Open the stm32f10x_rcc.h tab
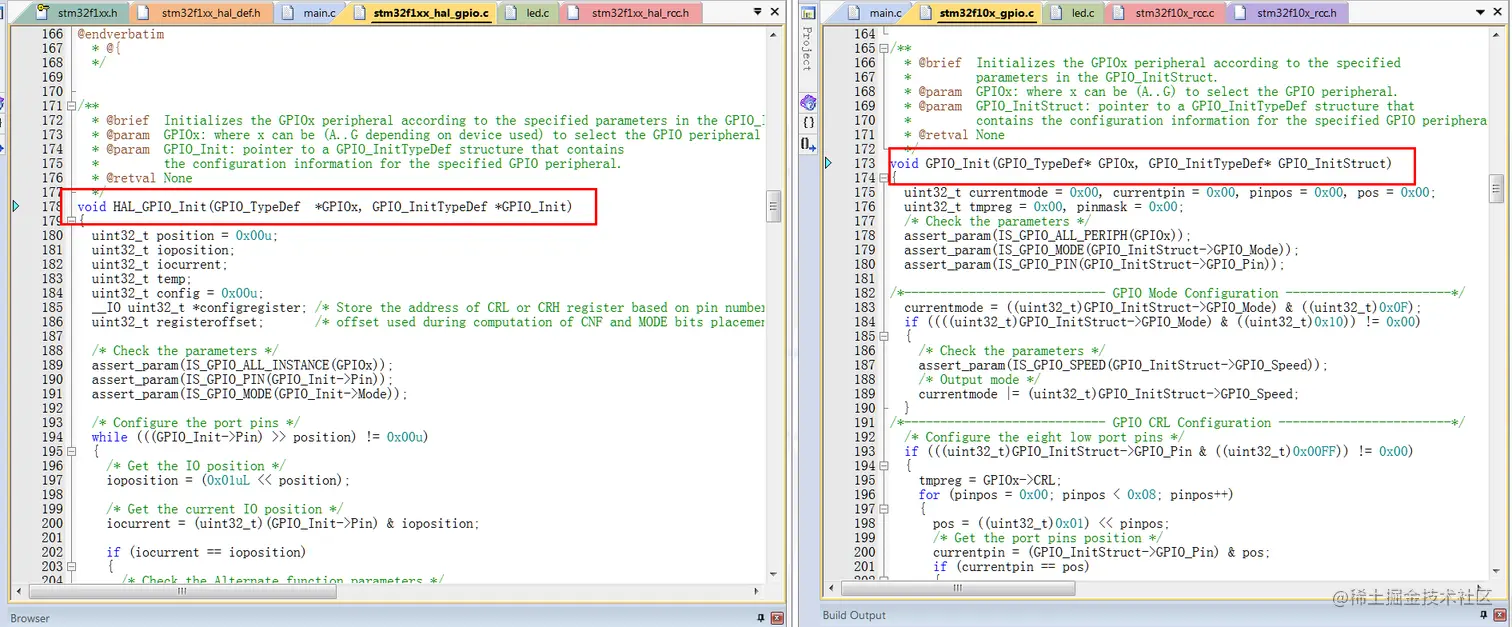Viewport: 1512px width, 627px height. coord(1286,13)
